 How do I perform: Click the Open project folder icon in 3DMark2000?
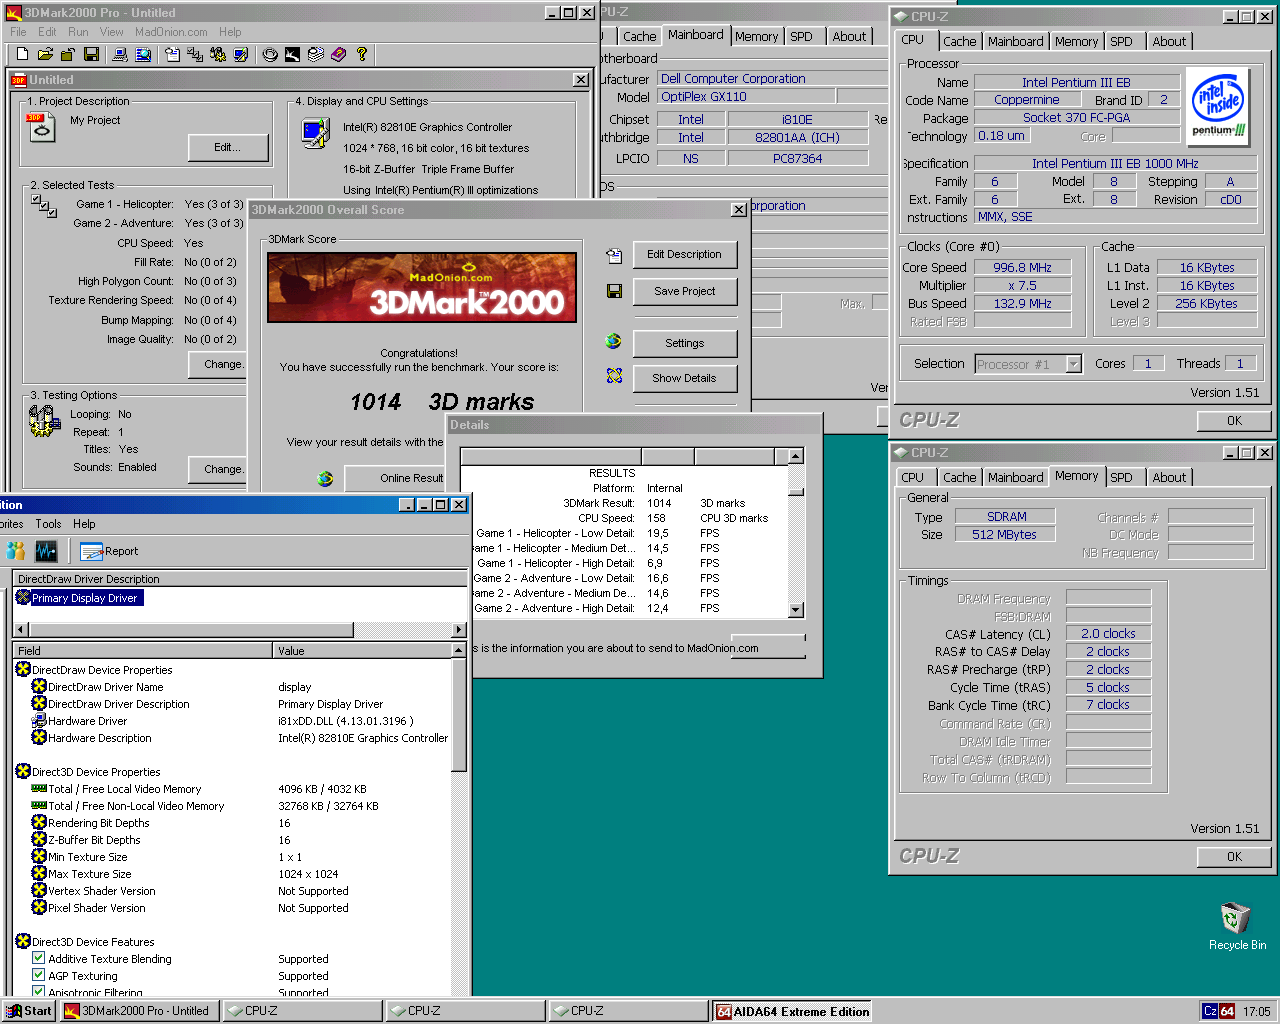tap(45, 54)
